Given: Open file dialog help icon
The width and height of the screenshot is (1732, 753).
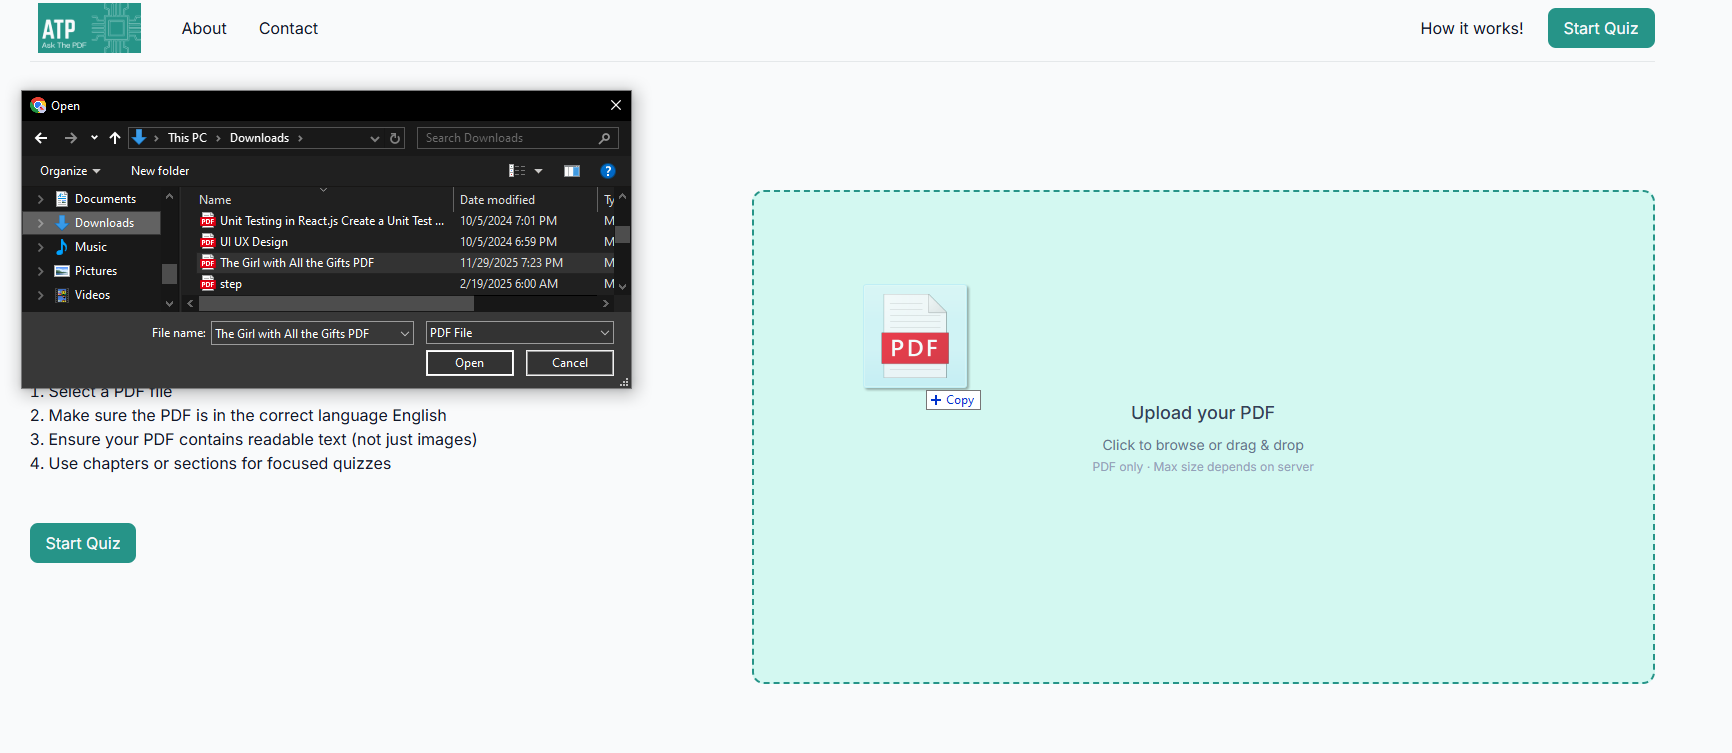Looking at the screenshot, I should point(607,171).
